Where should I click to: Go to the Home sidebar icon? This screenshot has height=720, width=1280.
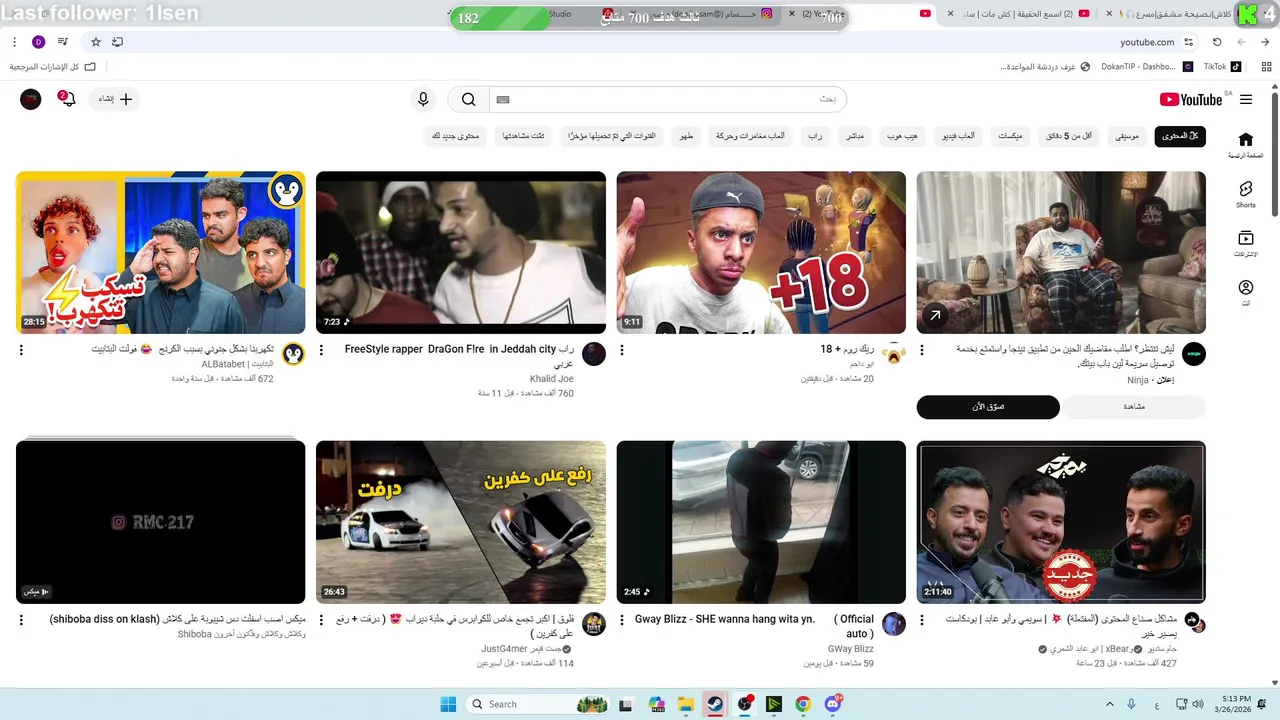(x=1245, y=144)
